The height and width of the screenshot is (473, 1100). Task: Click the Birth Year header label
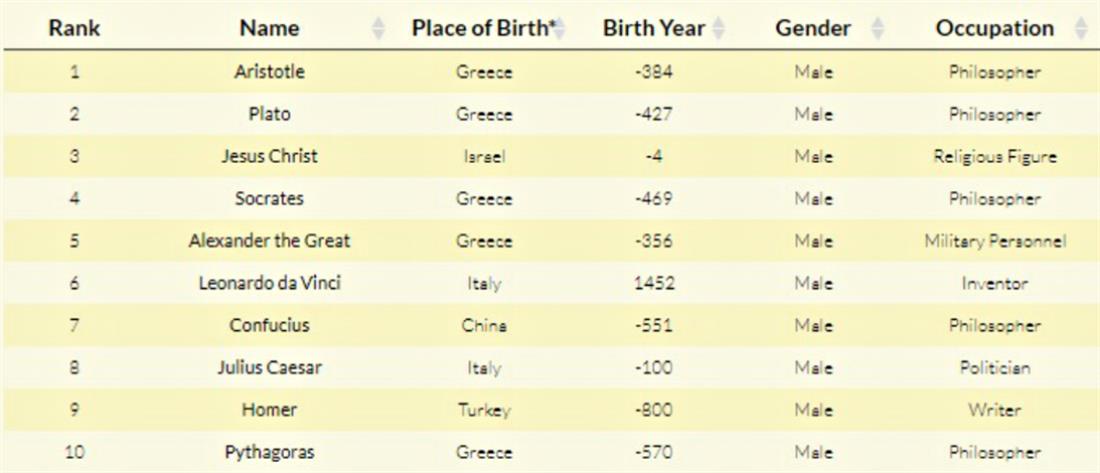pos(653,29)
